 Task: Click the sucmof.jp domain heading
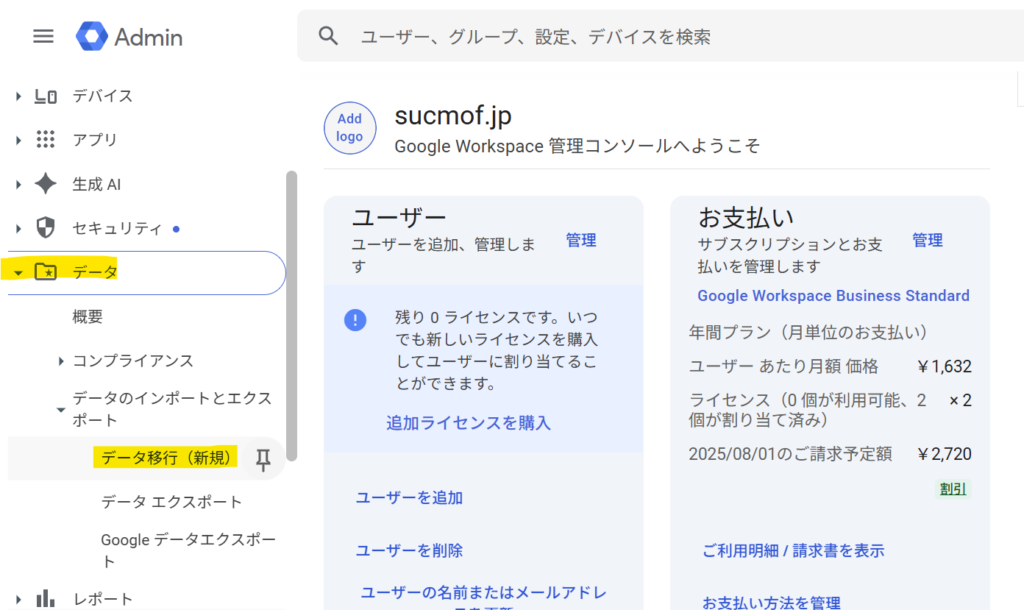coord(453,116)
